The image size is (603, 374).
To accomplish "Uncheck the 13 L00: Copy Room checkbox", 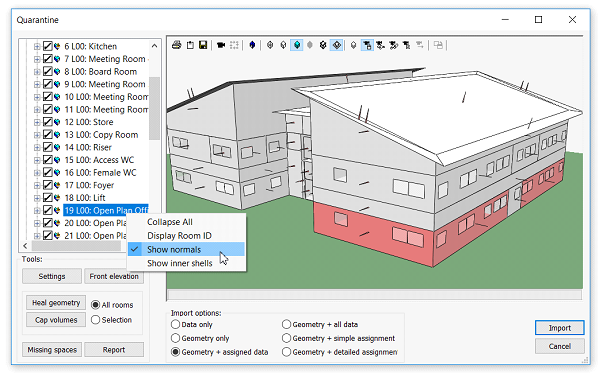I will point(47,135).
